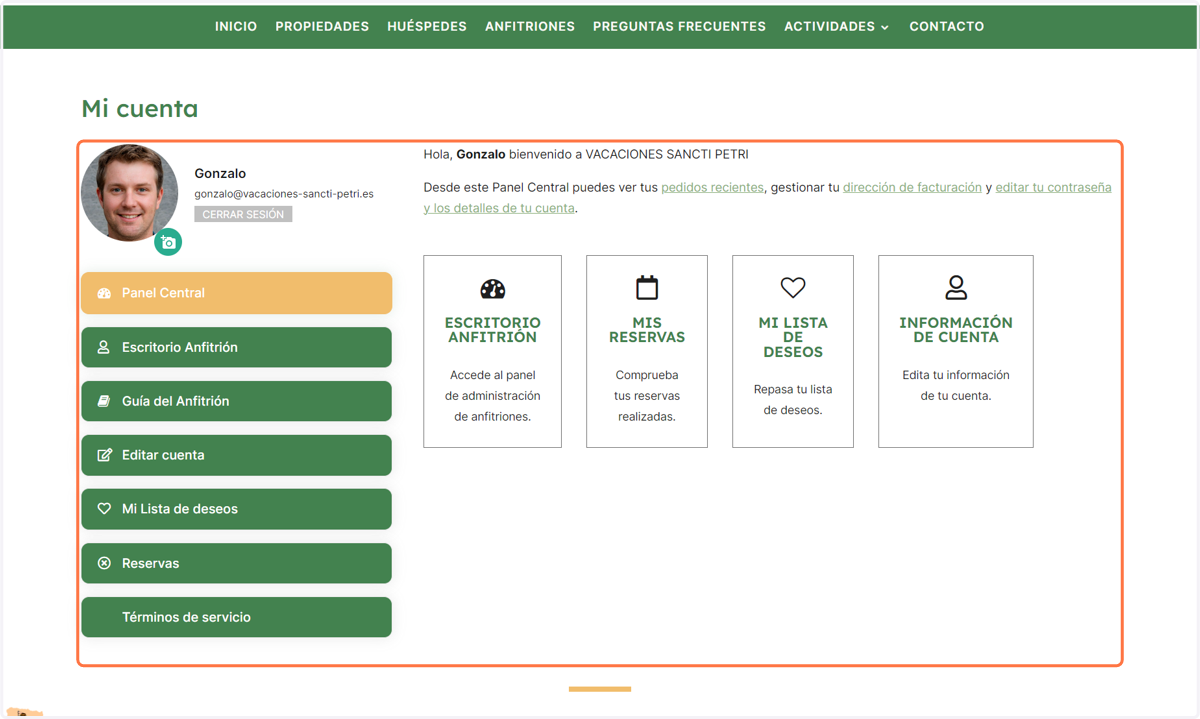
Task: Click text 'Repasa tu lista de deseos.'
Action: pos(793,400)
